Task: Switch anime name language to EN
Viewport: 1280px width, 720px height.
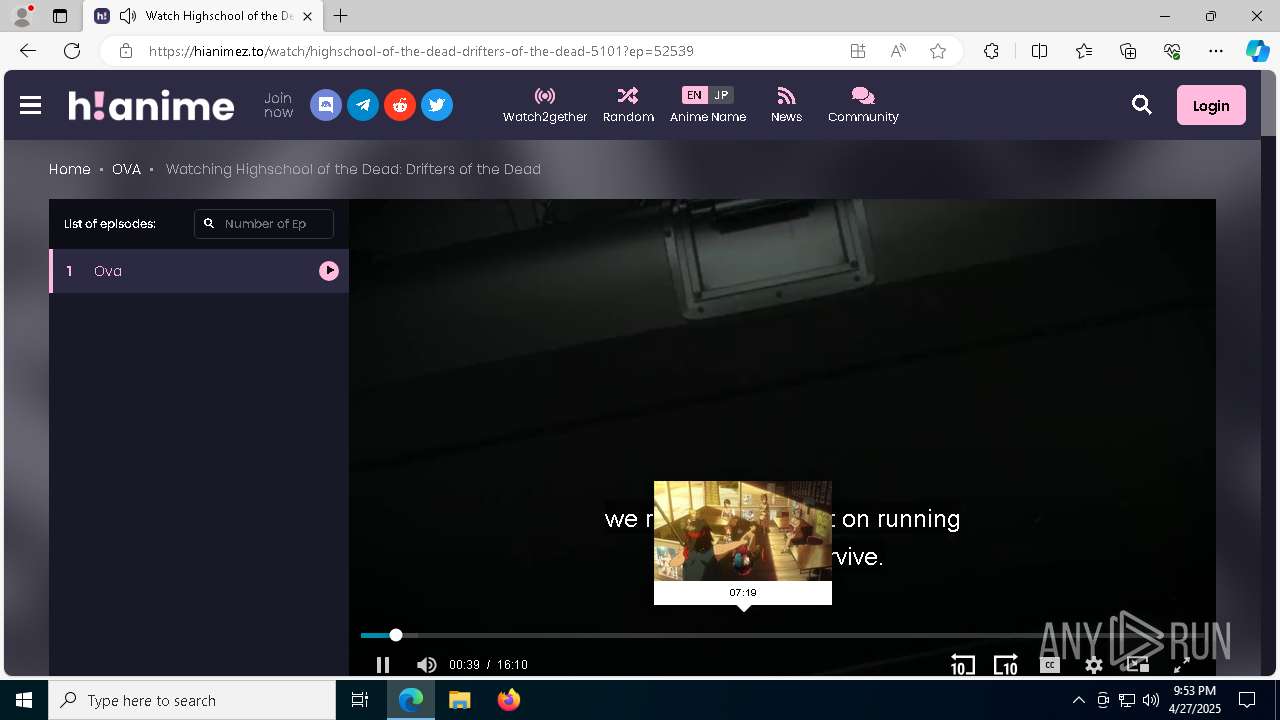Action: [694, 95]
